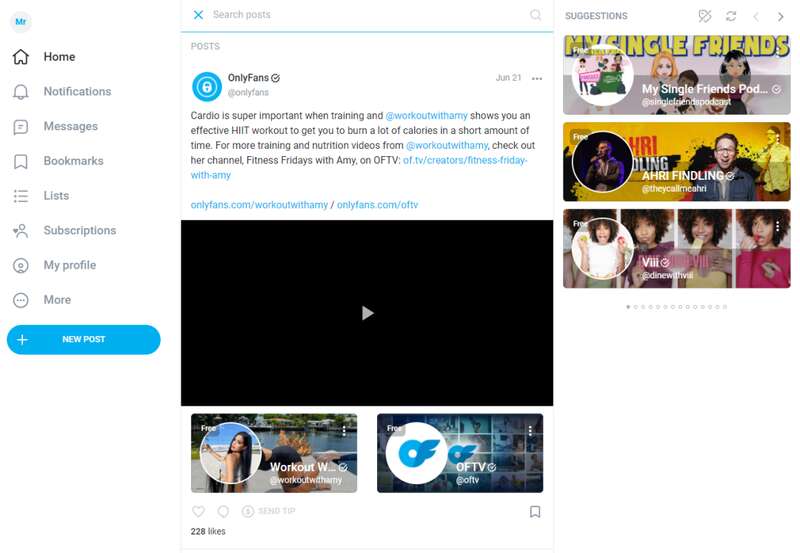Image resolution: width=800 pixels, height=553 pixels.
Task: Click the My profile icon
Action: click(x=21, y=265)
